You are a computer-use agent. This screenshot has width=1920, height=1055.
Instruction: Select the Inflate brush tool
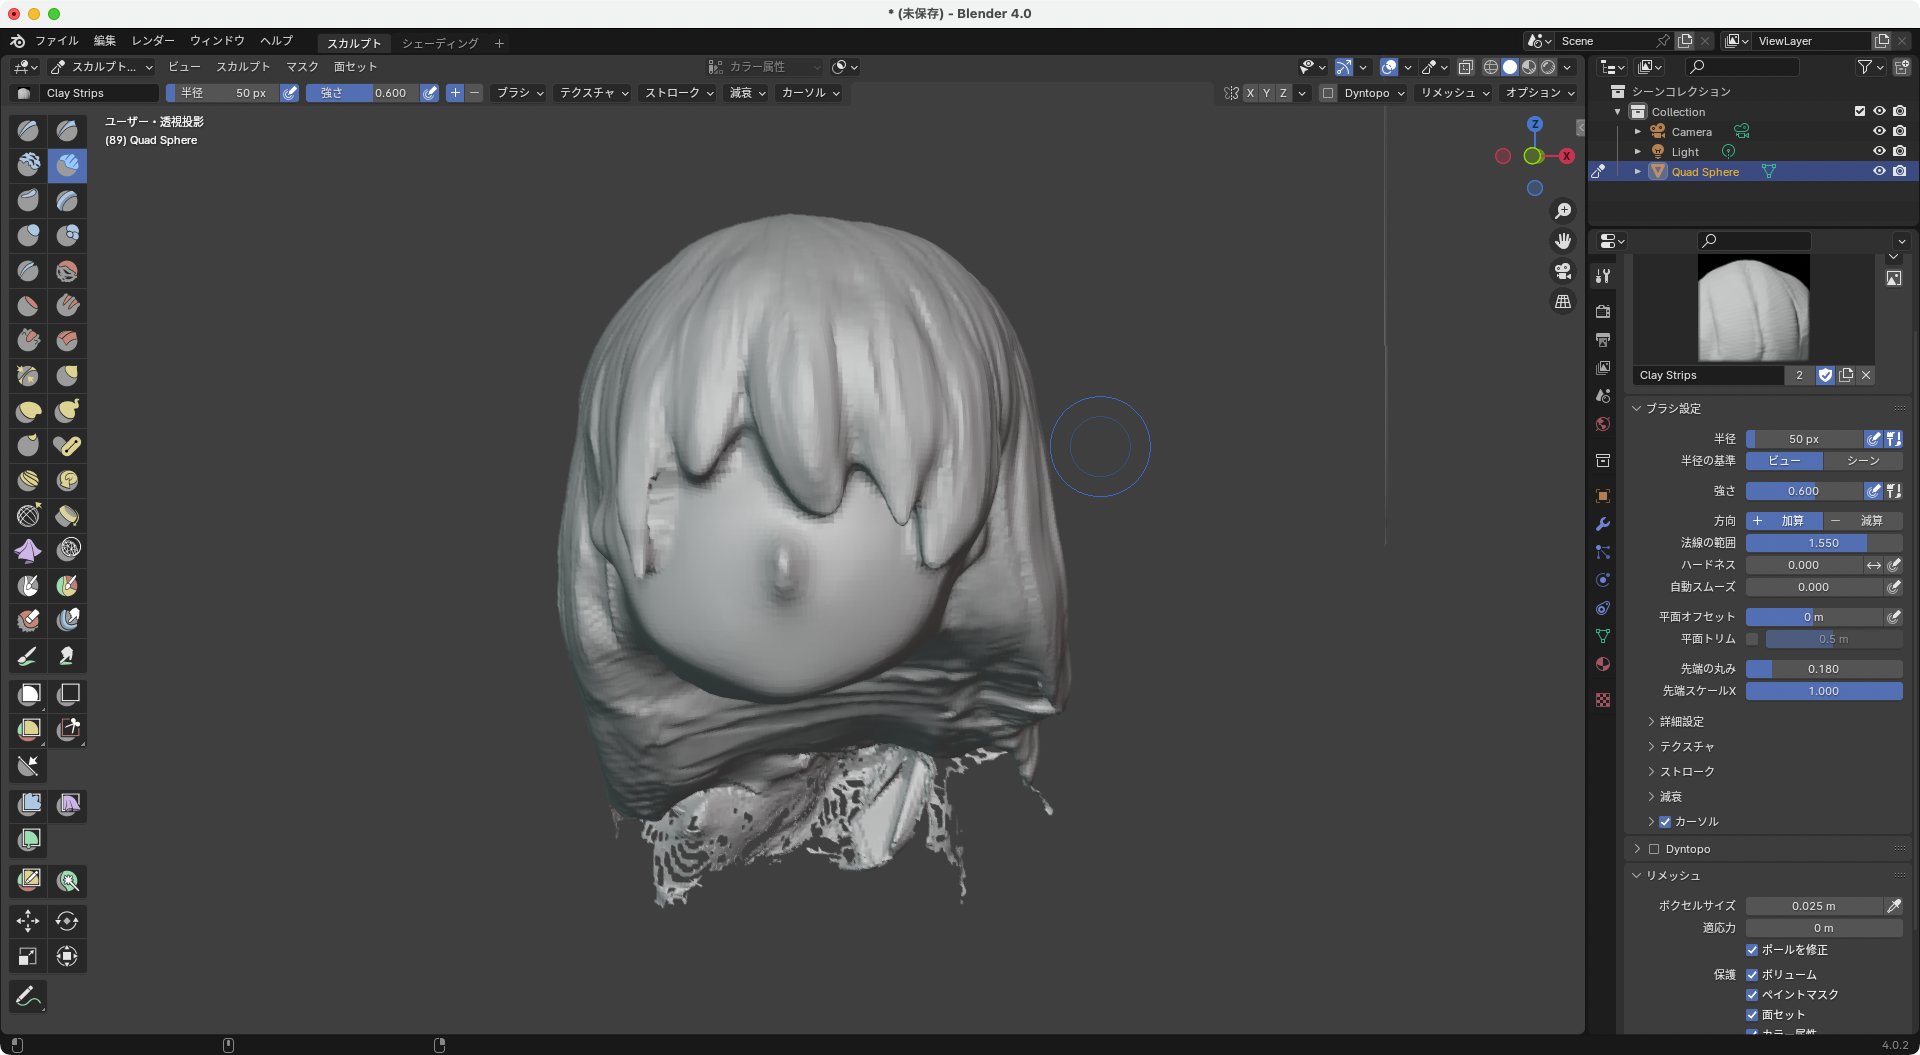tap(28, 235)
